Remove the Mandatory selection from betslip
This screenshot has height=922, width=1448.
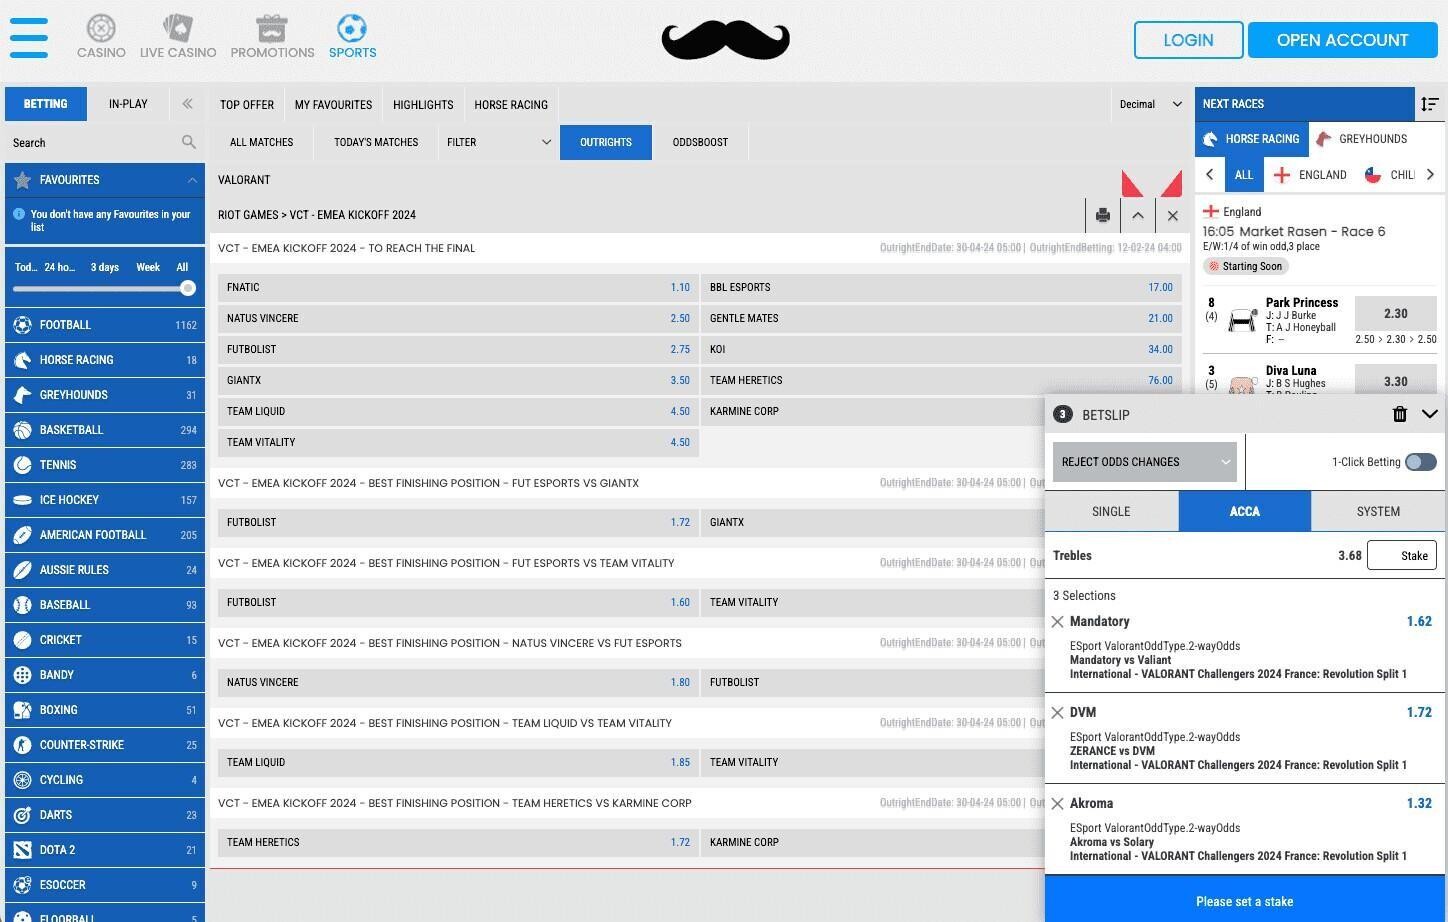[1057, 622]
